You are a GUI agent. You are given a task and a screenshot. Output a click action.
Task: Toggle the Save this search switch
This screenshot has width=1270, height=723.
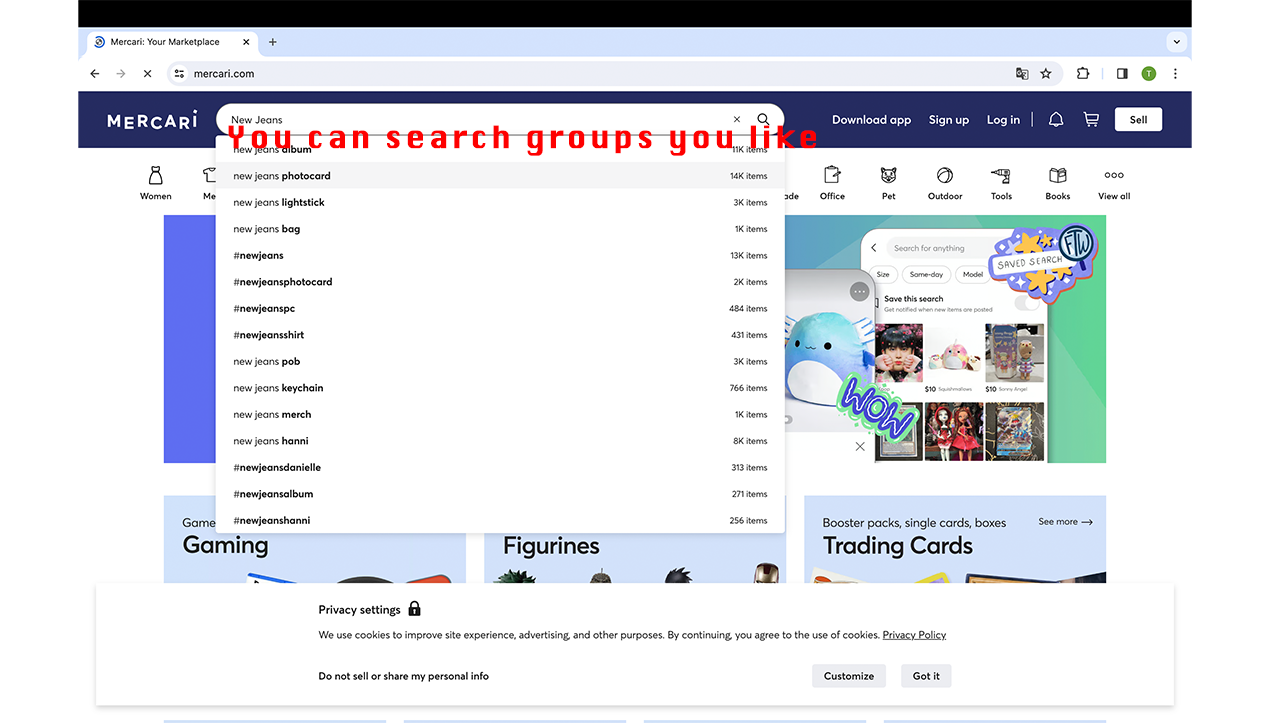1026,303
